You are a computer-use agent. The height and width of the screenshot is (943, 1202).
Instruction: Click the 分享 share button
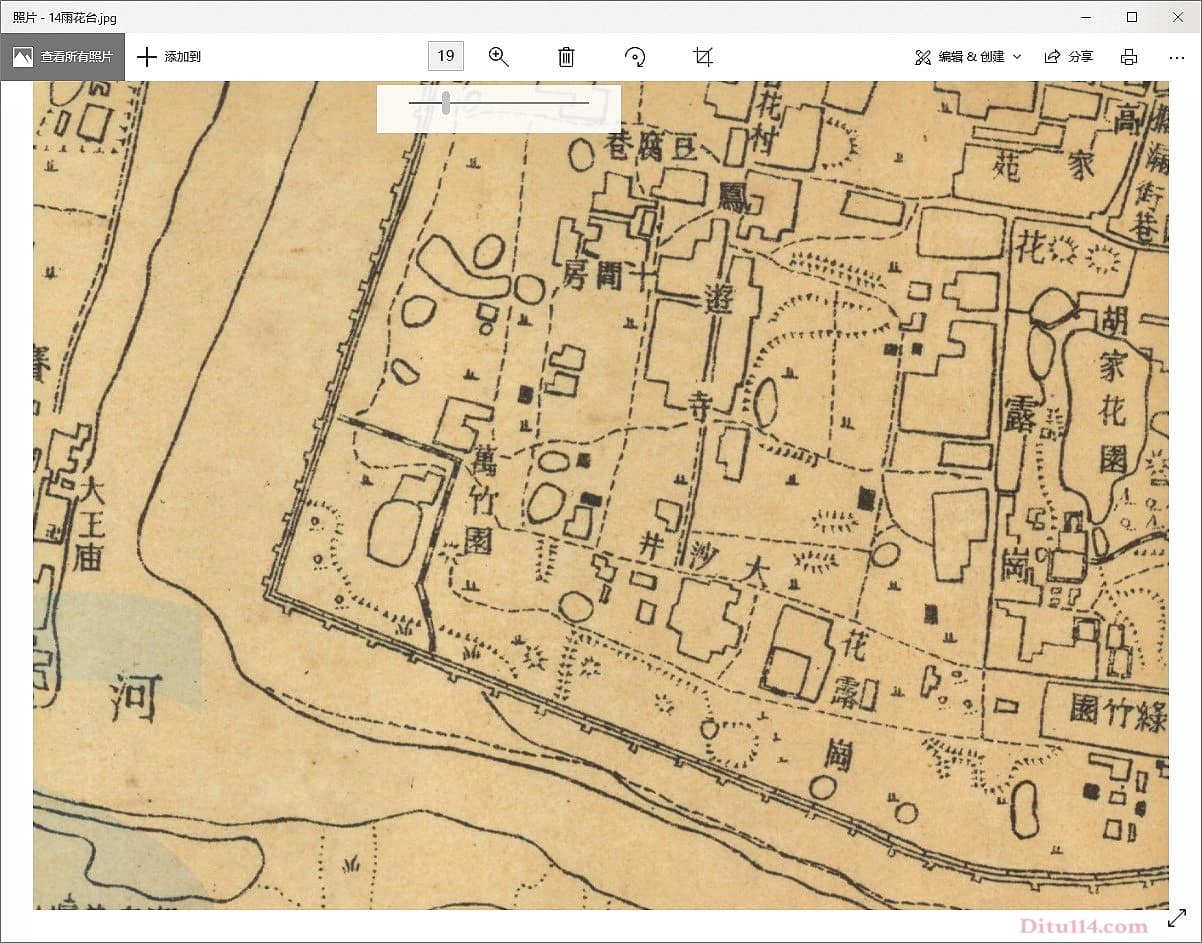(1068, 57)
